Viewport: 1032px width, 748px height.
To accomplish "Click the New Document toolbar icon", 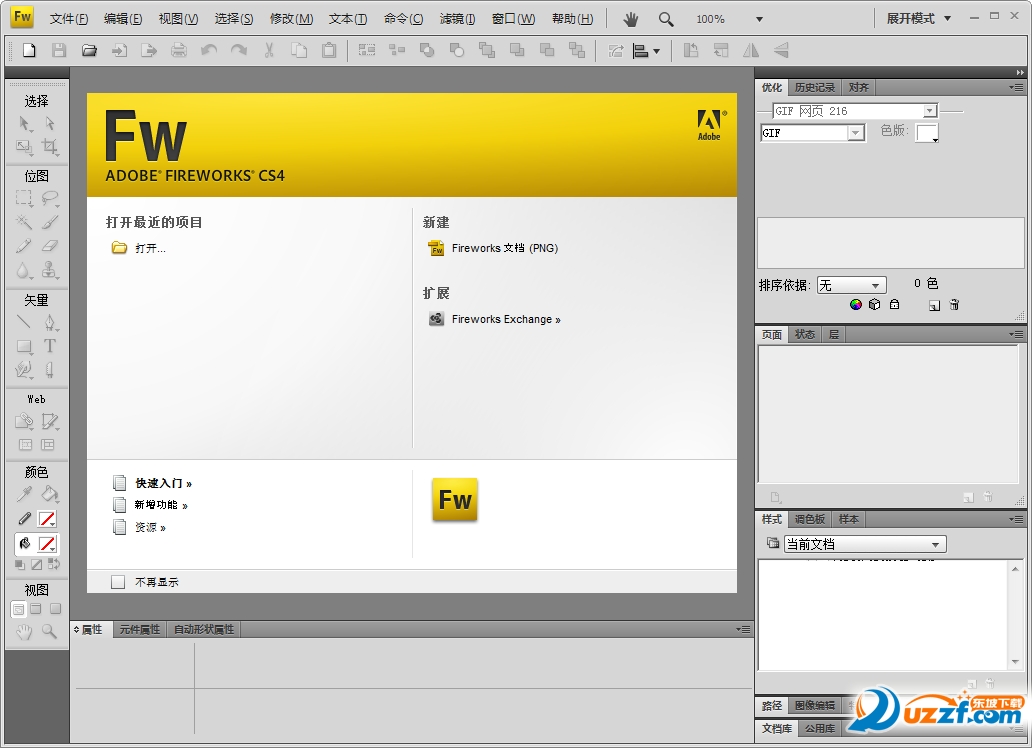I will click(29, 50).
